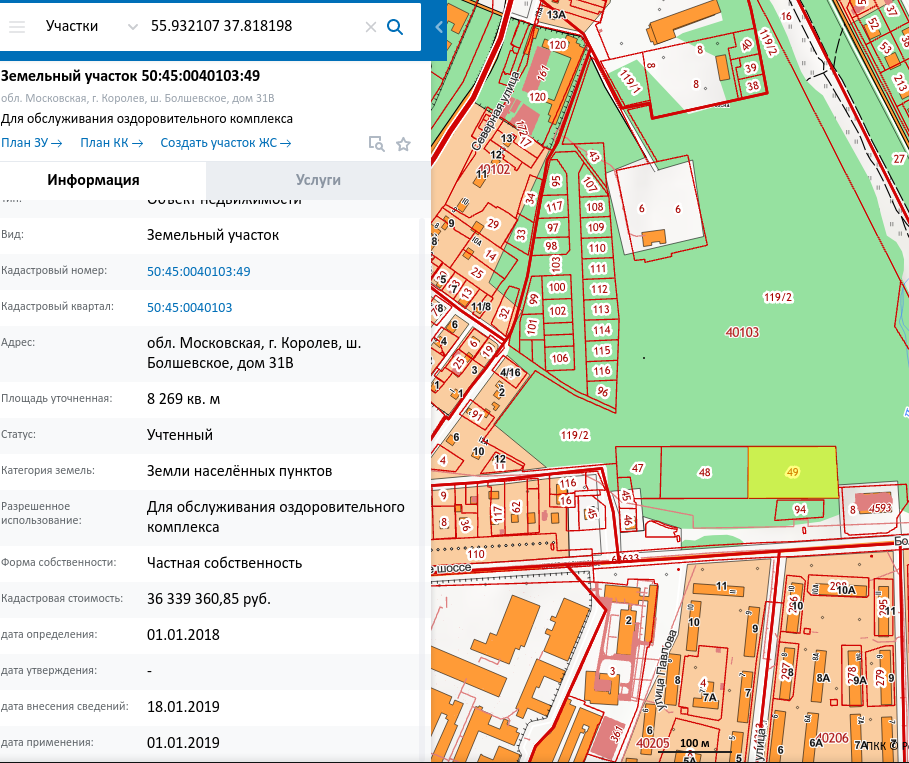Select parcel 94 on the map
This screenshot has width=909, height=763.
tap(799, 510)
